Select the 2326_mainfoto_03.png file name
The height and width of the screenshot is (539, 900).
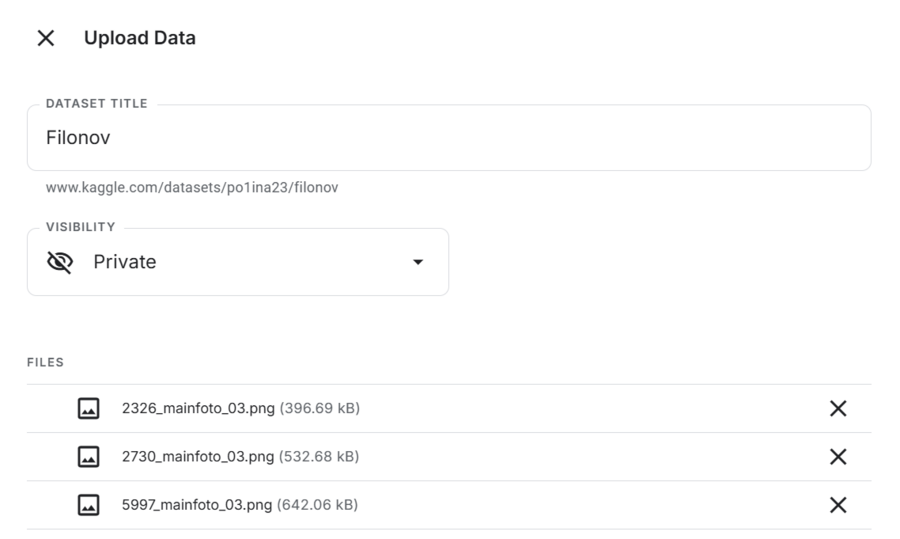click(x=198, y=408)
